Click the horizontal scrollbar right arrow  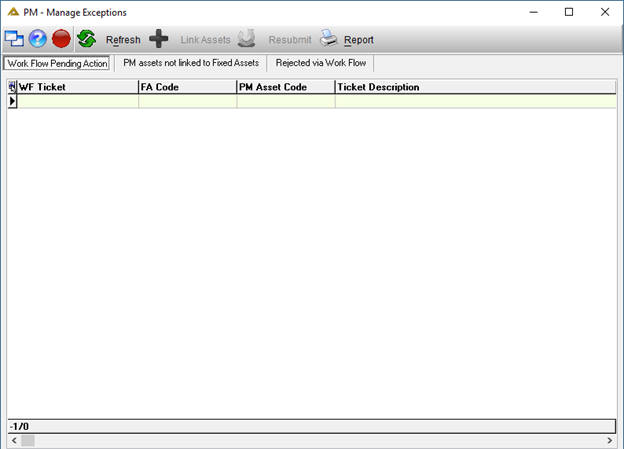(x=609, y=440)
